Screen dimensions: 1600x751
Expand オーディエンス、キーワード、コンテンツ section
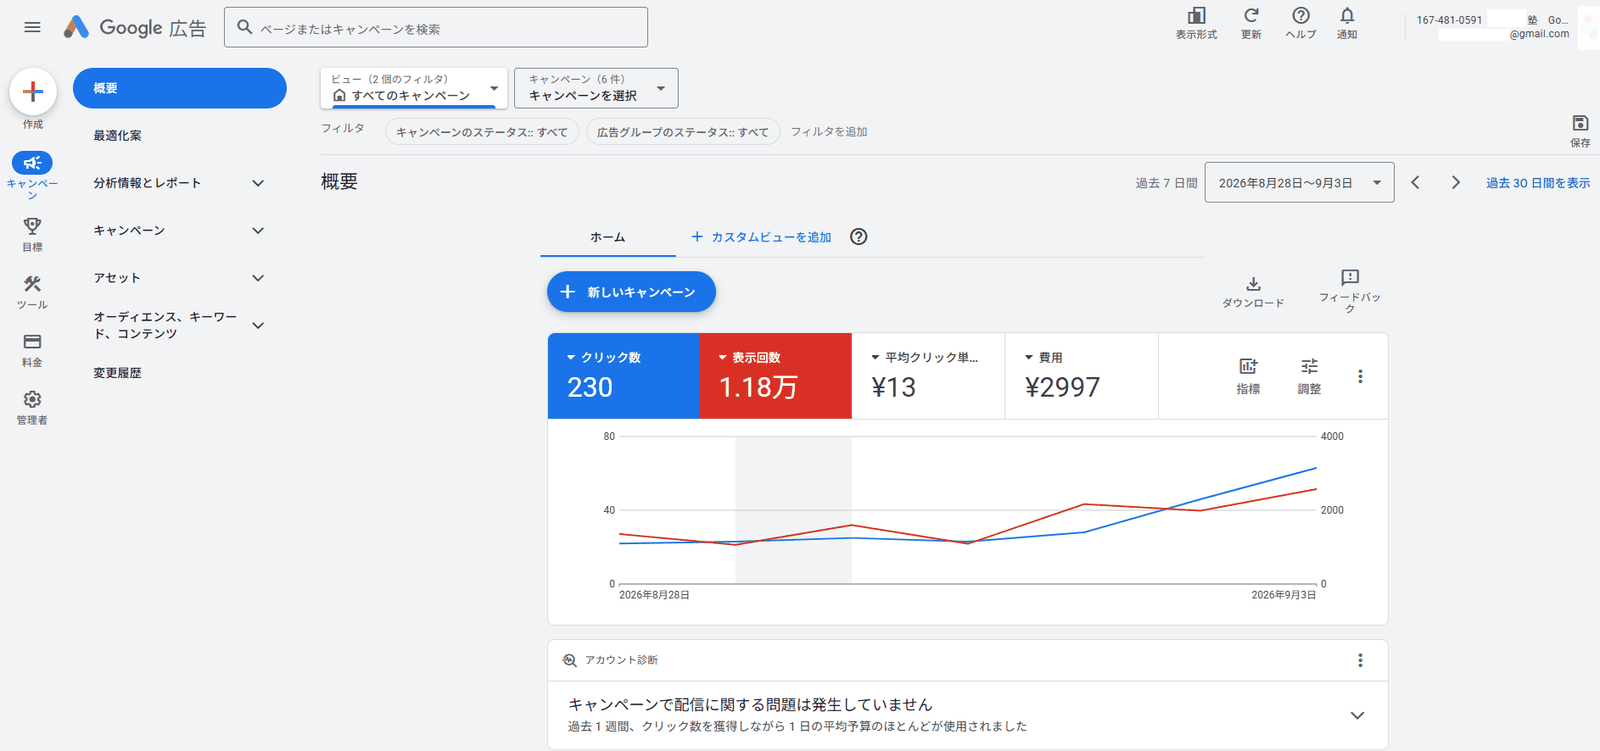[258, 325]
